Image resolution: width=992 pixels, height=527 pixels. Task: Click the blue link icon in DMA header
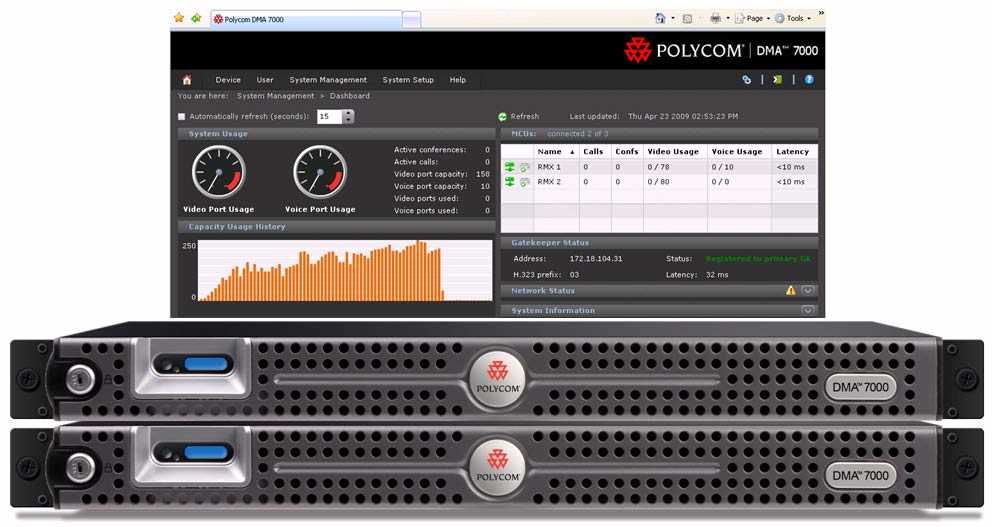747,80
